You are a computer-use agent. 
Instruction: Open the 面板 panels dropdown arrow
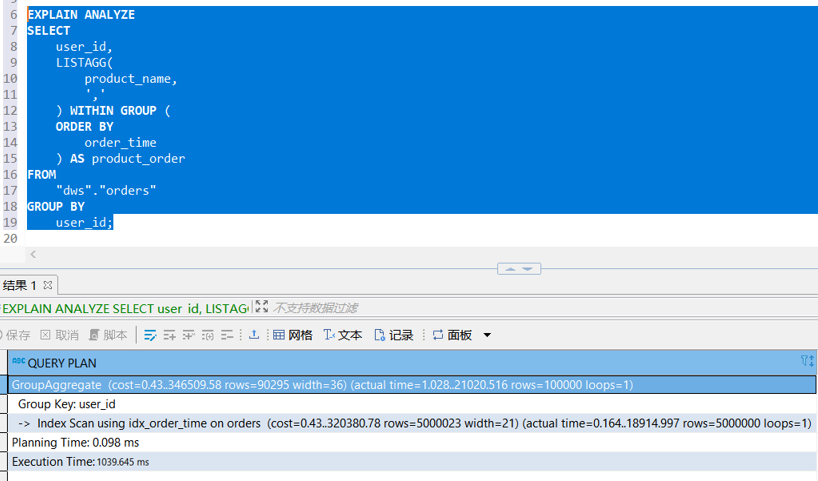tap(487, 335)
